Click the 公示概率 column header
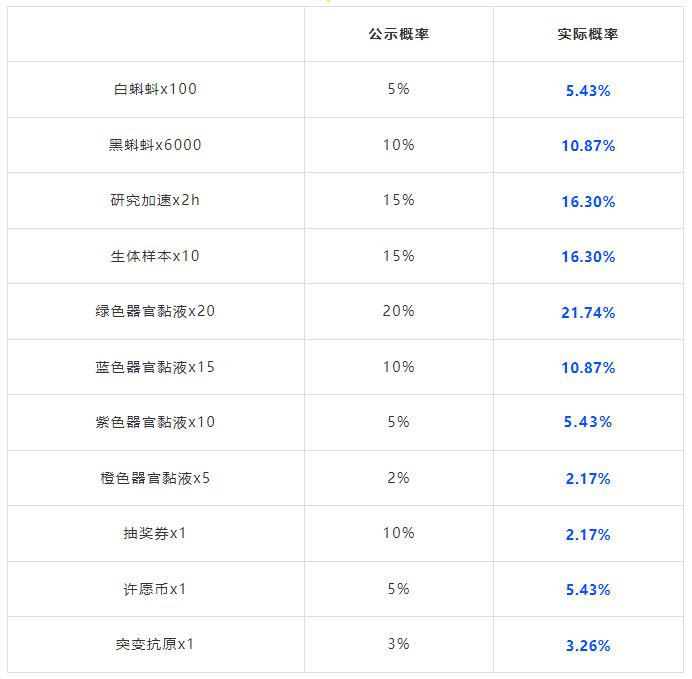692x679 pixels. tap(398, 34)
